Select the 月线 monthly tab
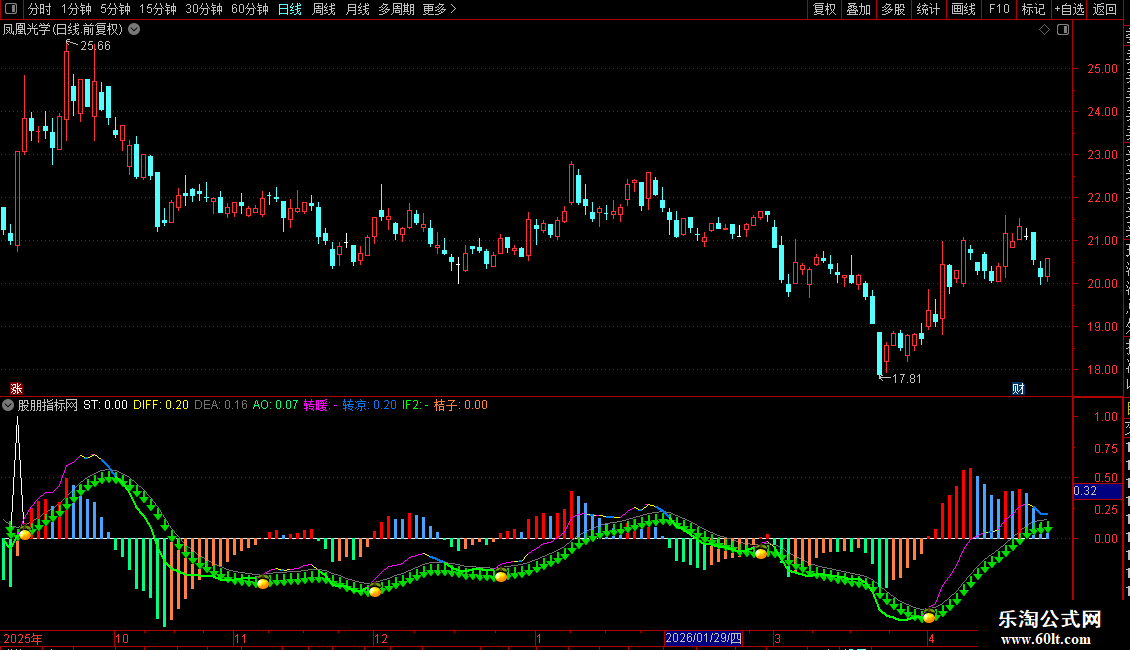Viewport: 1130px width, 650px height. (x=357, y=9)
